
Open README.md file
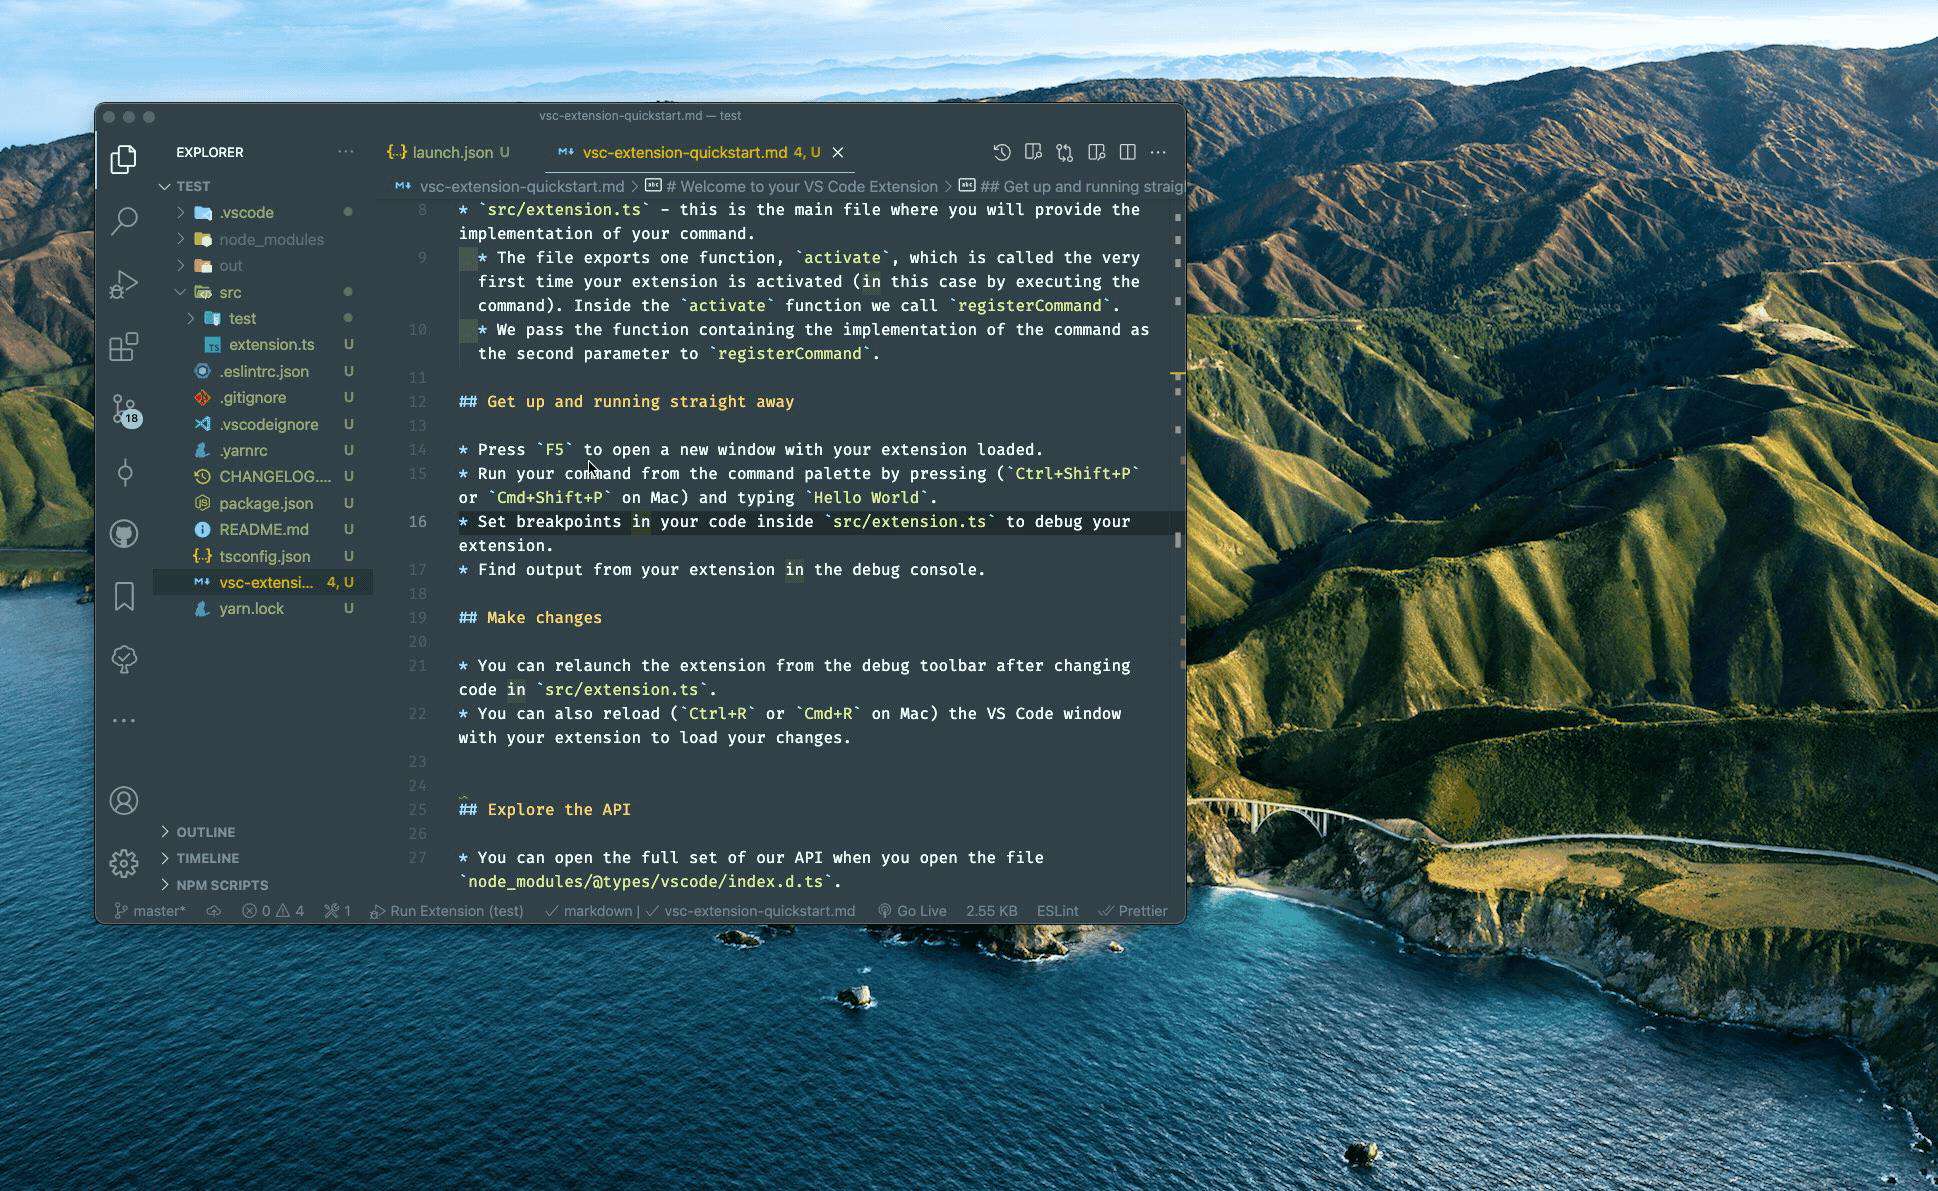[263, 529]
